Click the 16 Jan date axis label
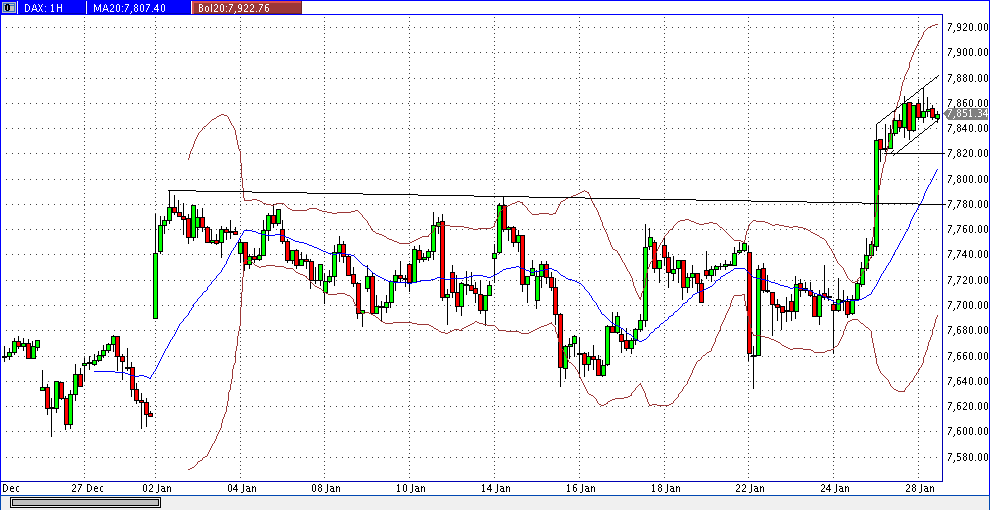This screenshot has width=990, height=510. 580,488
